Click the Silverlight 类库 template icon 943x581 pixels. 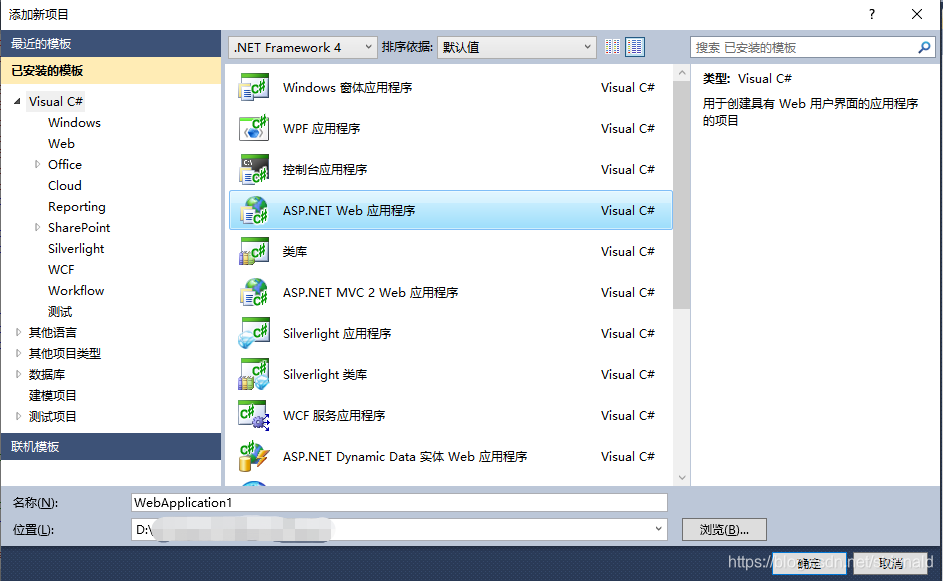pyautogui.click(x=254, y=374)
